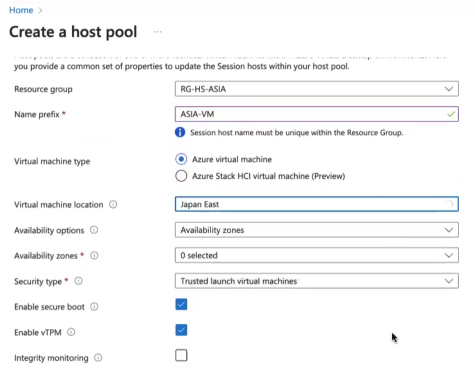Show info tooltip for Enable vTPM

[71, 332]
